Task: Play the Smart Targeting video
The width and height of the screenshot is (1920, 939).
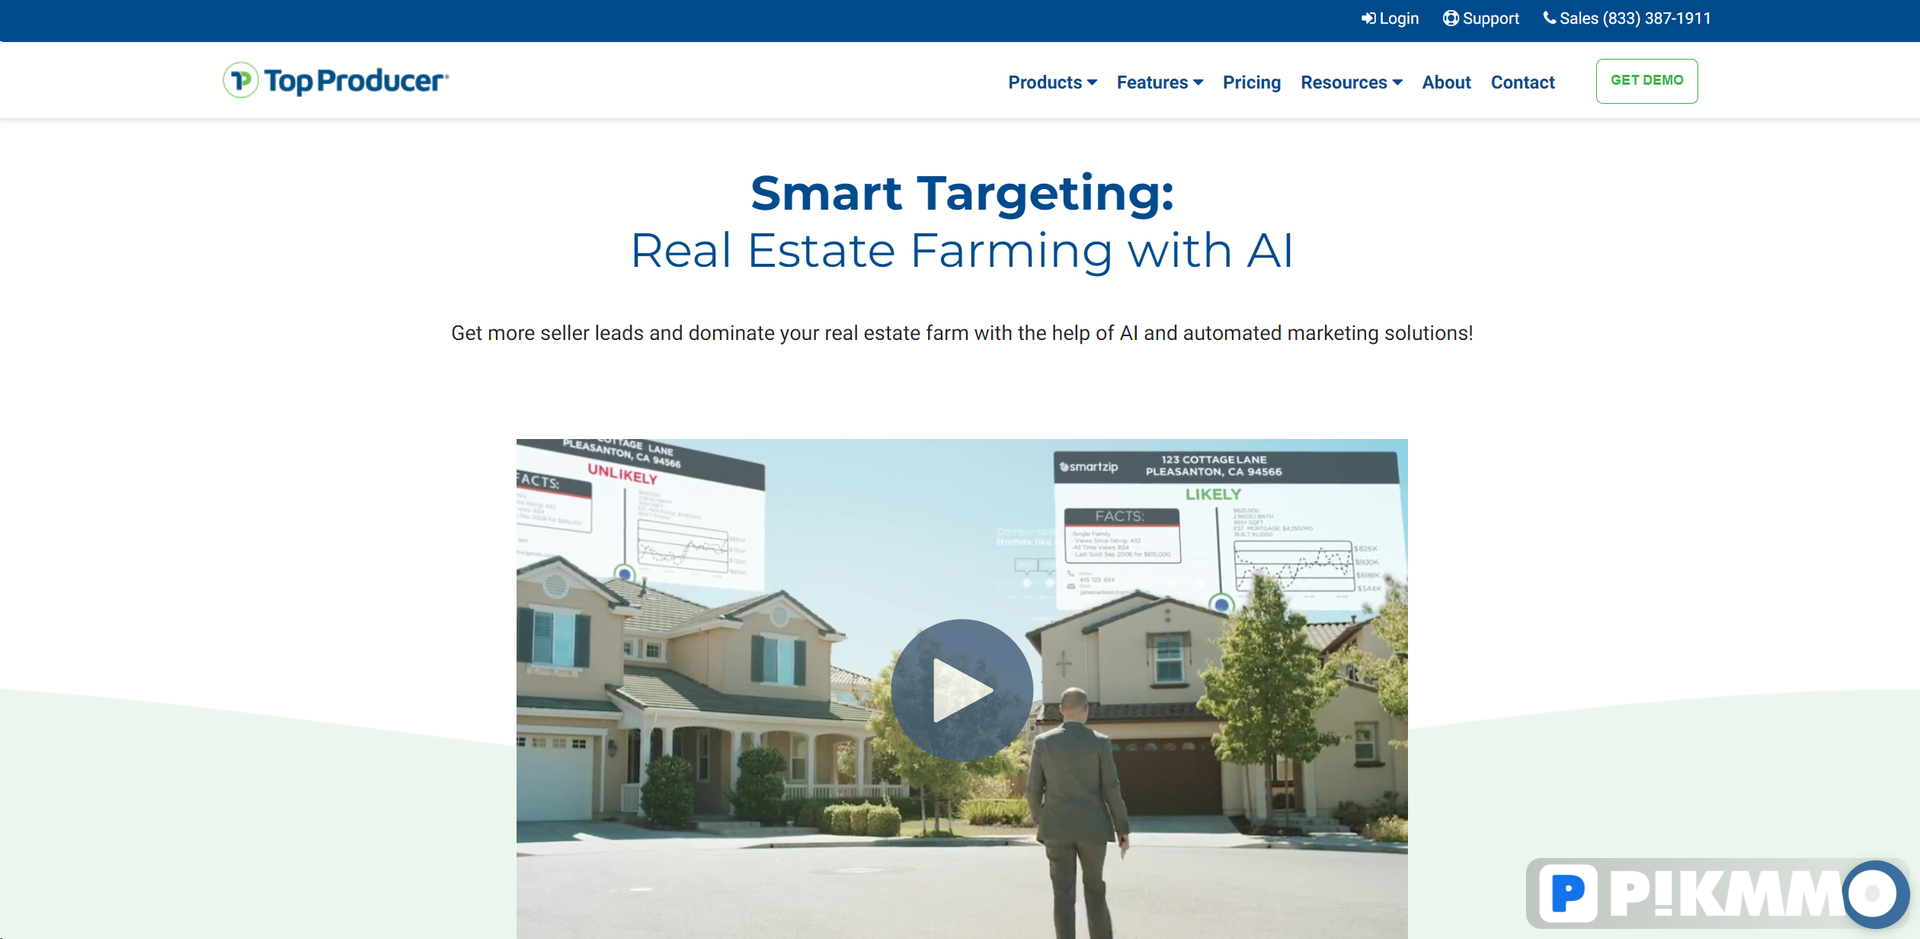Action: [x=962, y=690]
